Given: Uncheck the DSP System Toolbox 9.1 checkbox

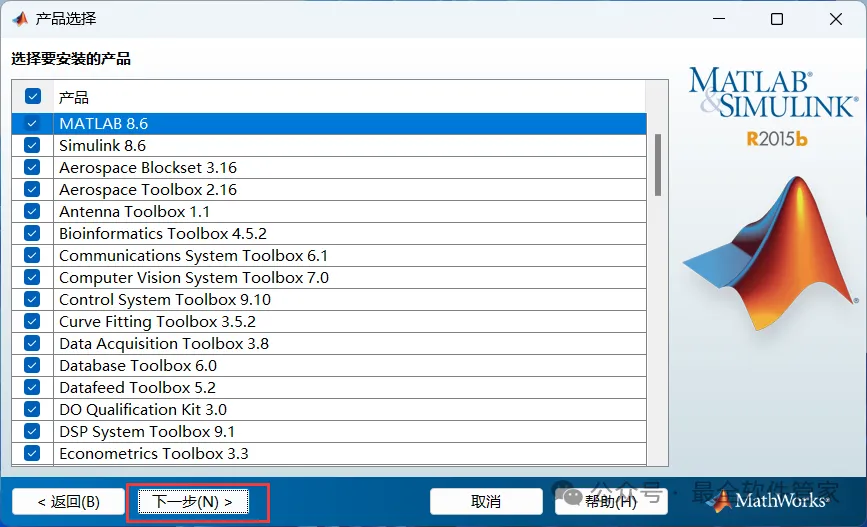Looking at the screenshot, I should tap(32, 431).
